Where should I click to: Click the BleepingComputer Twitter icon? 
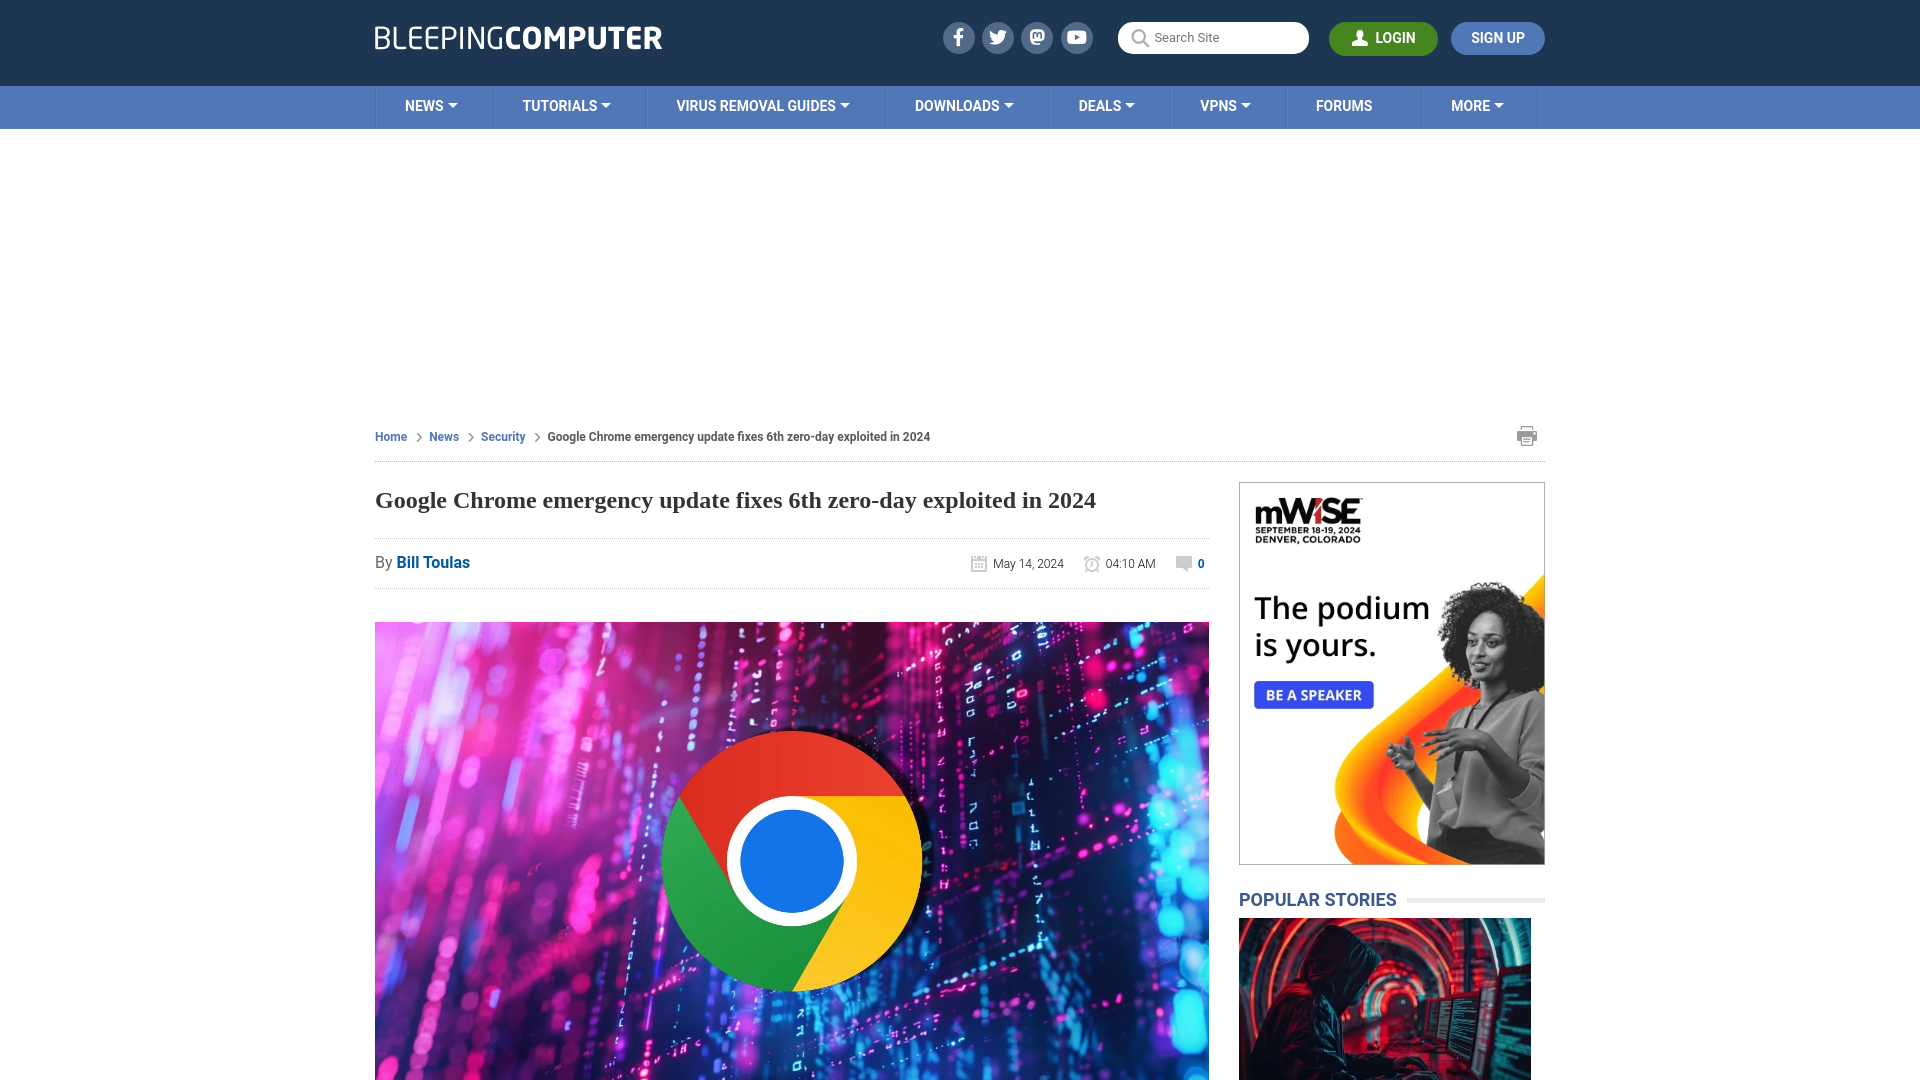[x=998, y=37]
